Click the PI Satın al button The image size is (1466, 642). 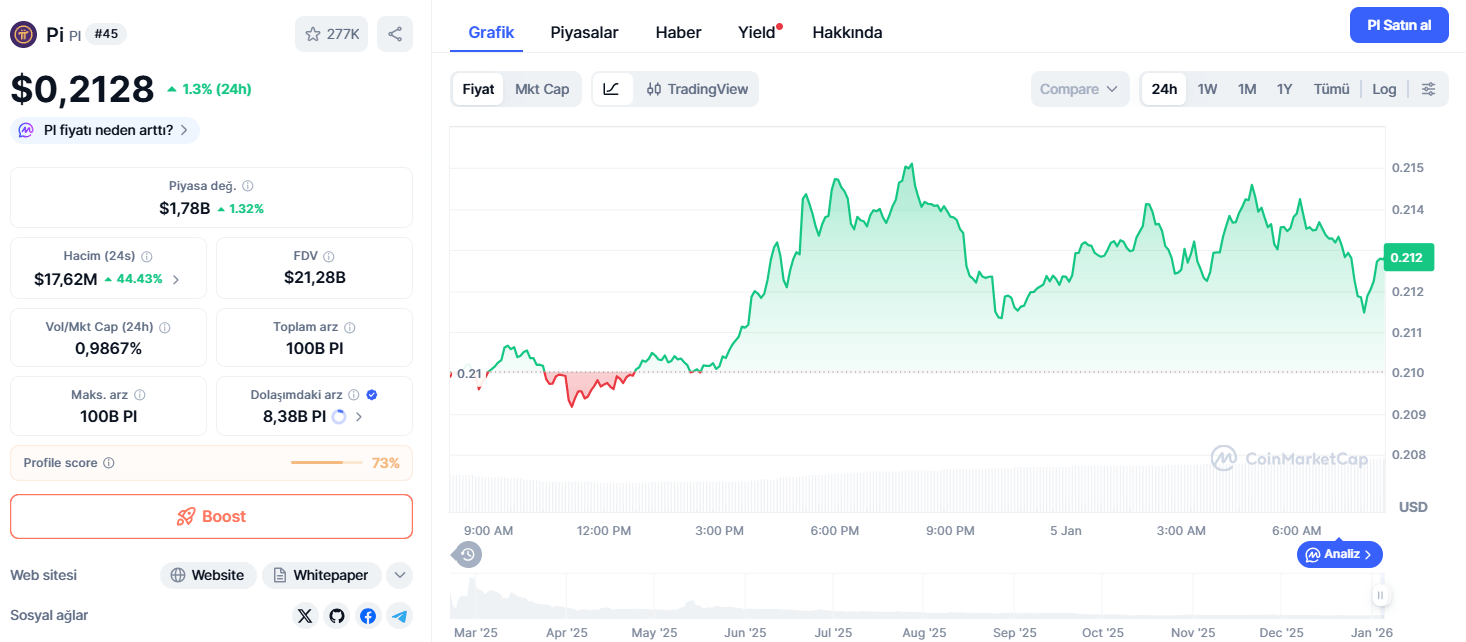pos(1399,25)
